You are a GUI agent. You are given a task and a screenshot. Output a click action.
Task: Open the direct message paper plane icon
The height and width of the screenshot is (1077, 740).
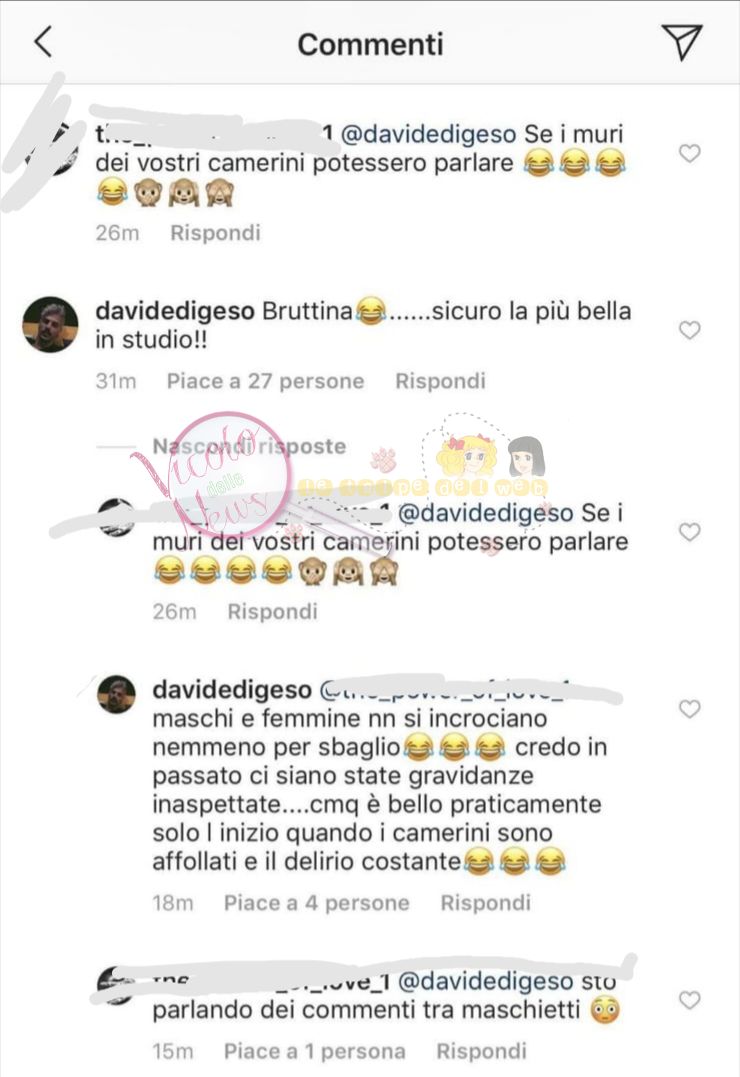pyautogui.click(x=681, y=42)
